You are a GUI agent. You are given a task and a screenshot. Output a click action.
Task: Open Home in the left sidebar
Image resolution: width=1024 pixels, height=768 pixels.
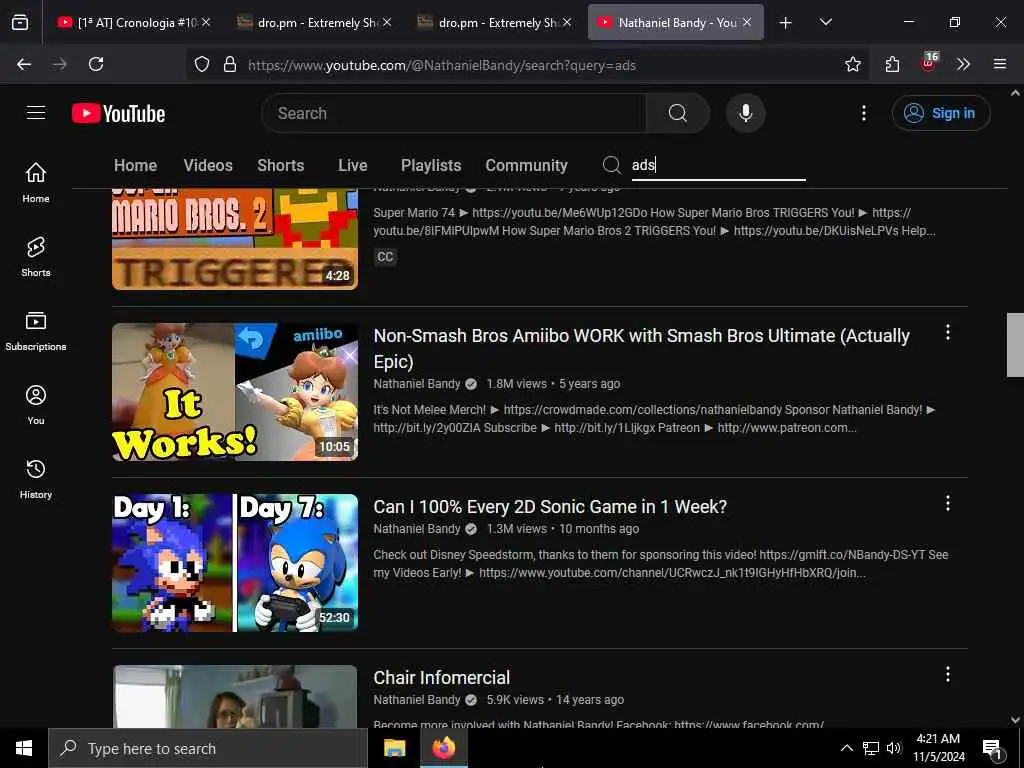(36, 182)
